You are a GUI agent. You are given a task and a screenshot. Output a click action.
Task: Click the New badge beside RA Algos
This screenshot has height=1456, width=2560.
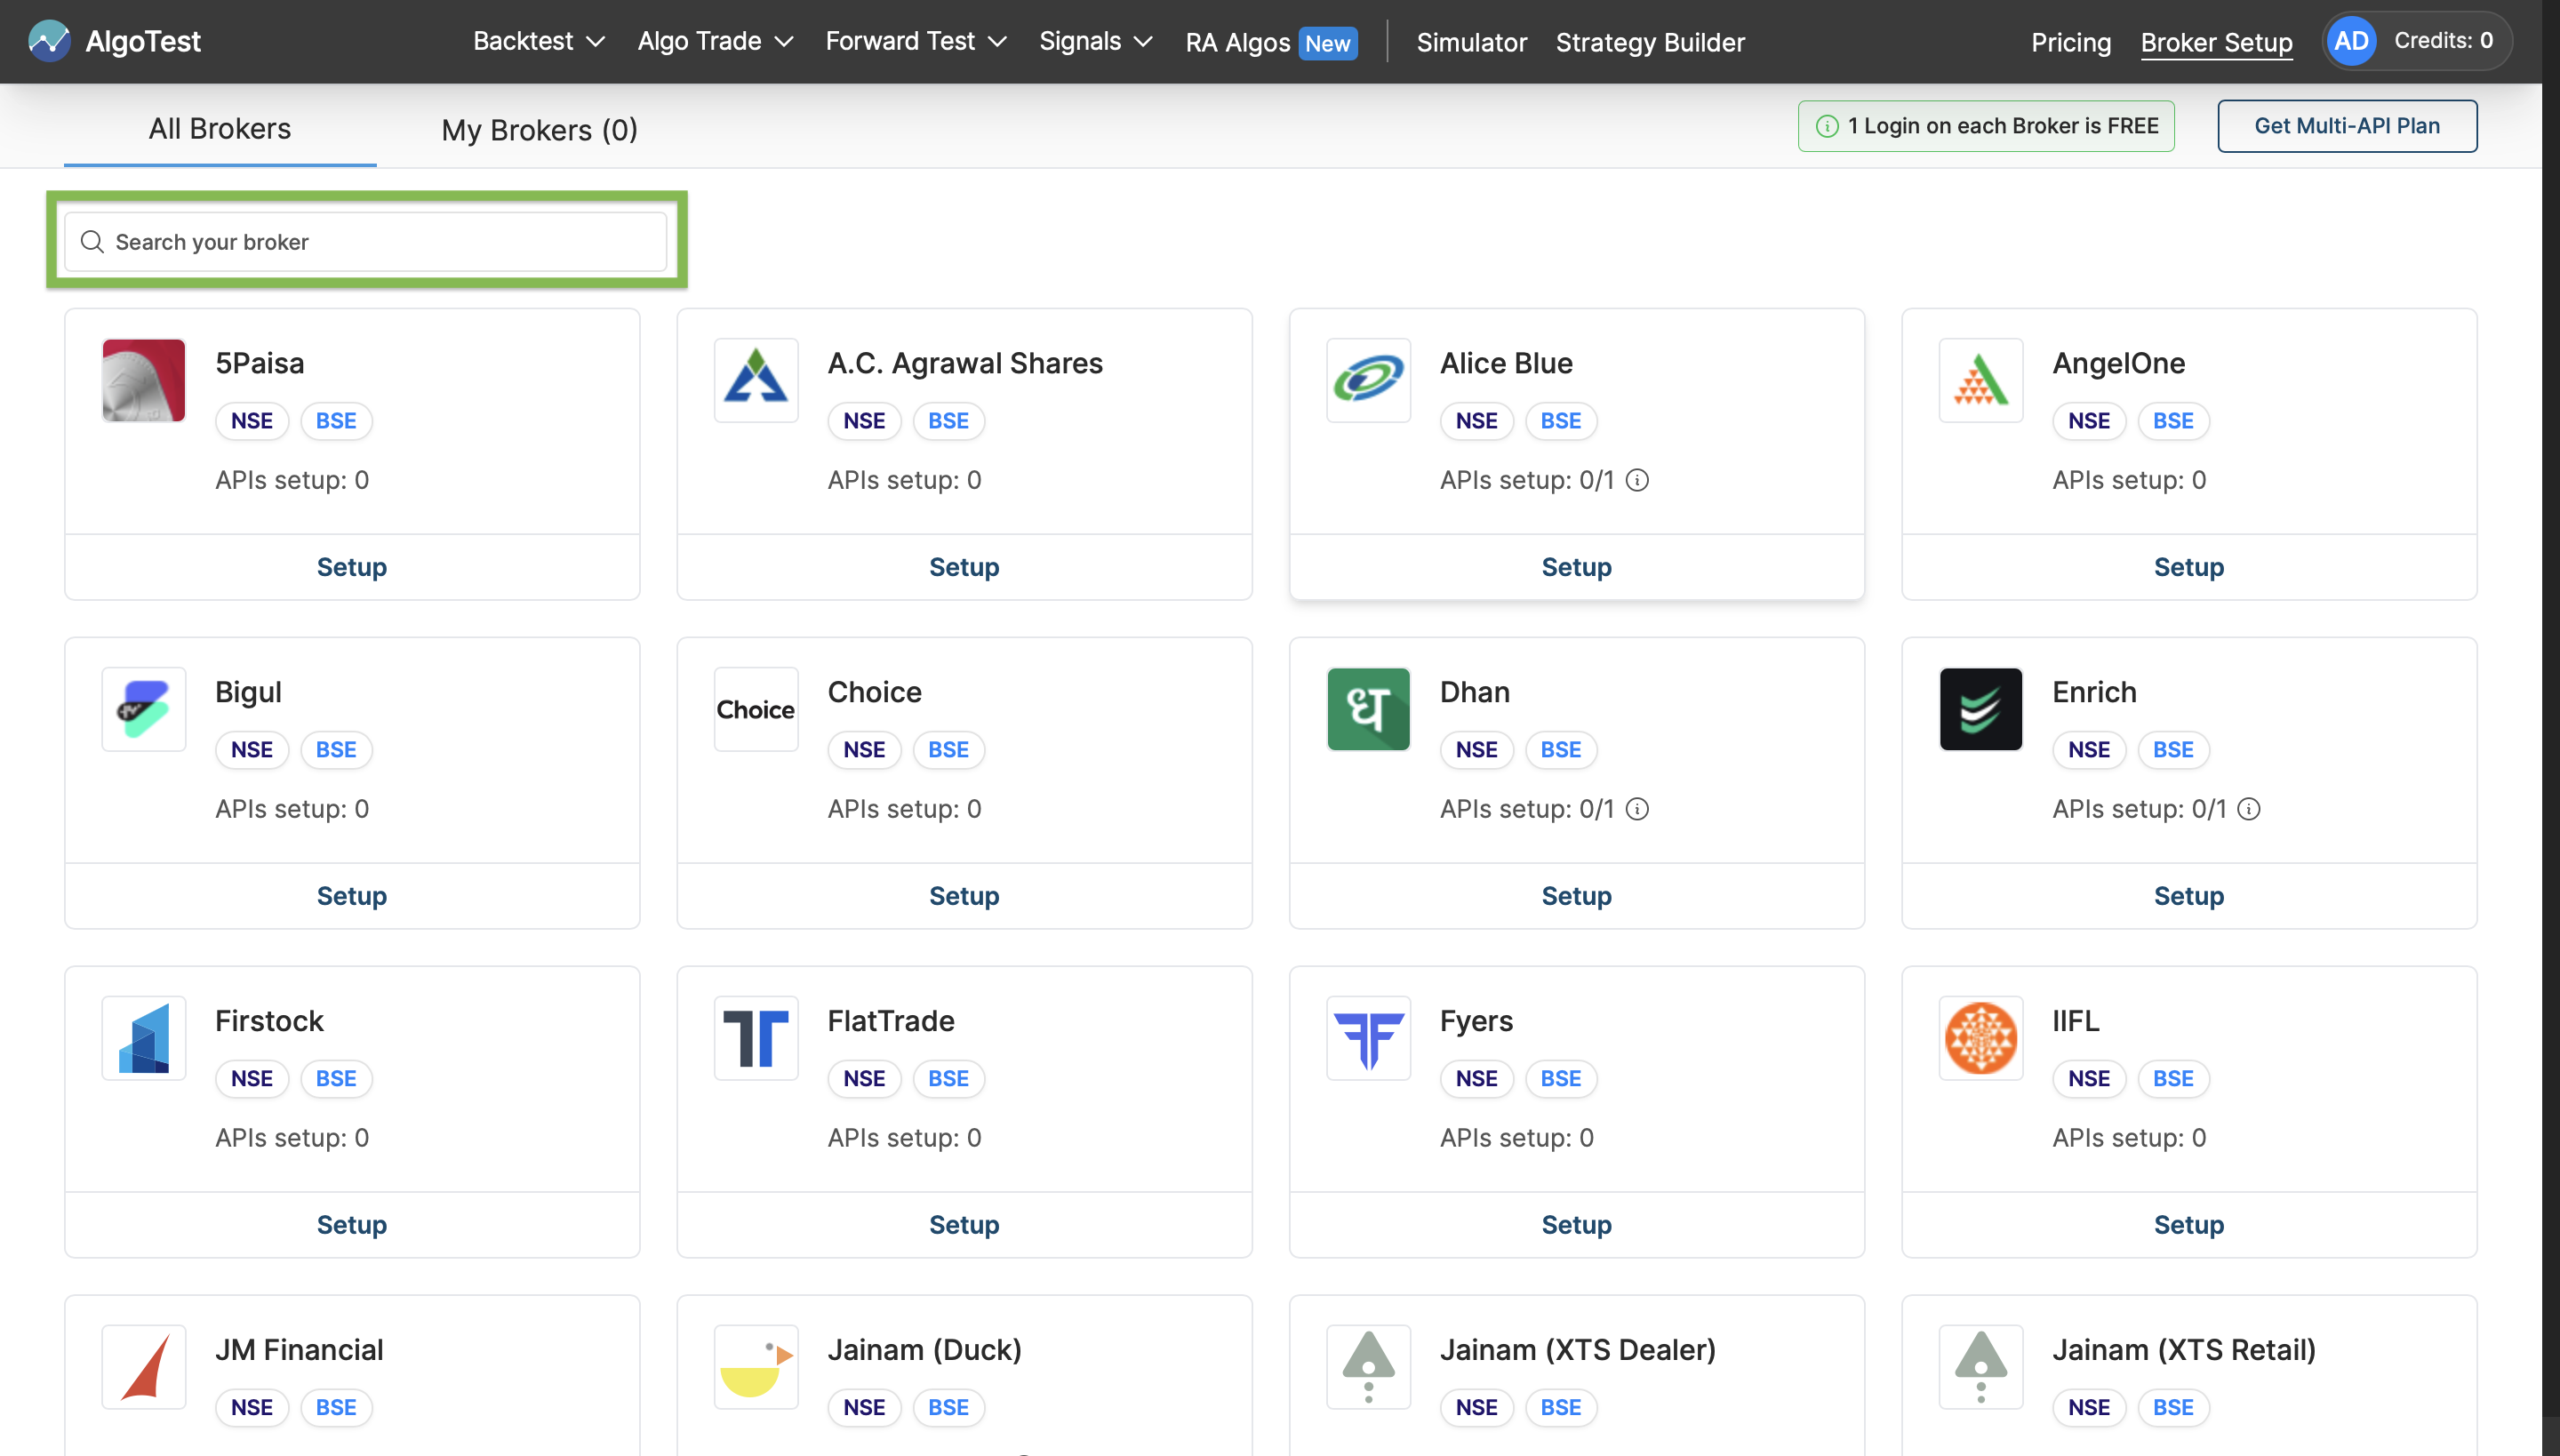[1327, 43]
